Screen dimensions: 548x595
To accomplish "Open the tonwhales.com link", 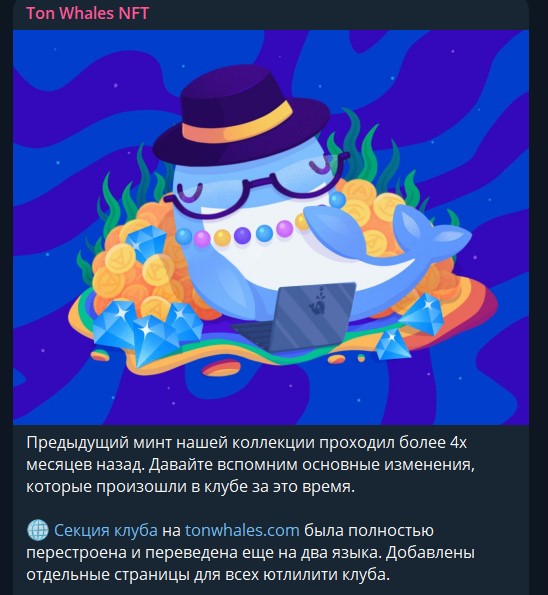I will 242,530.
